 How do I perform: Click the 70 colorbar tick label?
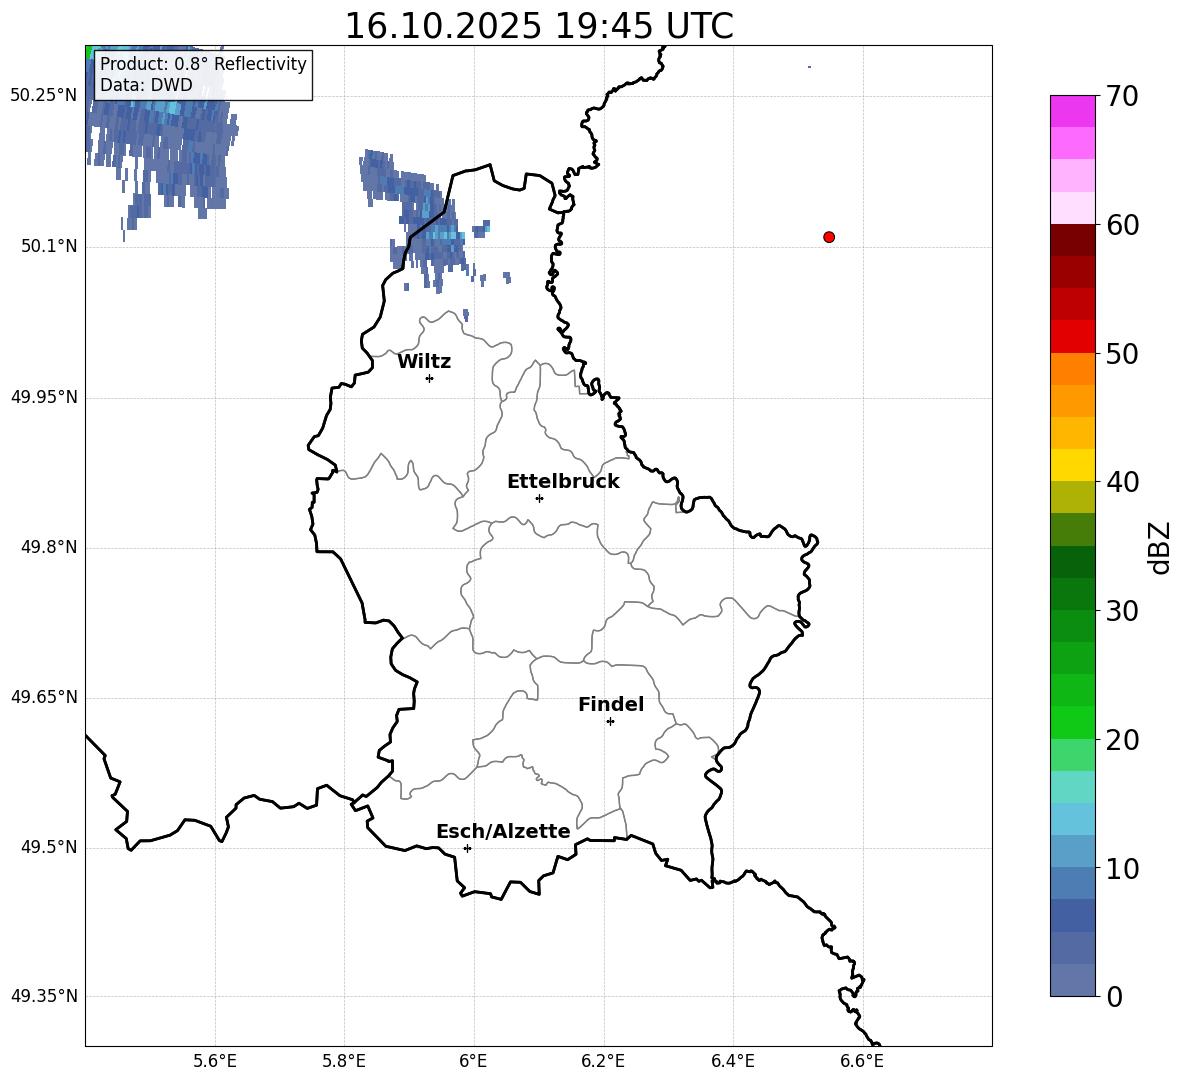[x=1122, y=96]
